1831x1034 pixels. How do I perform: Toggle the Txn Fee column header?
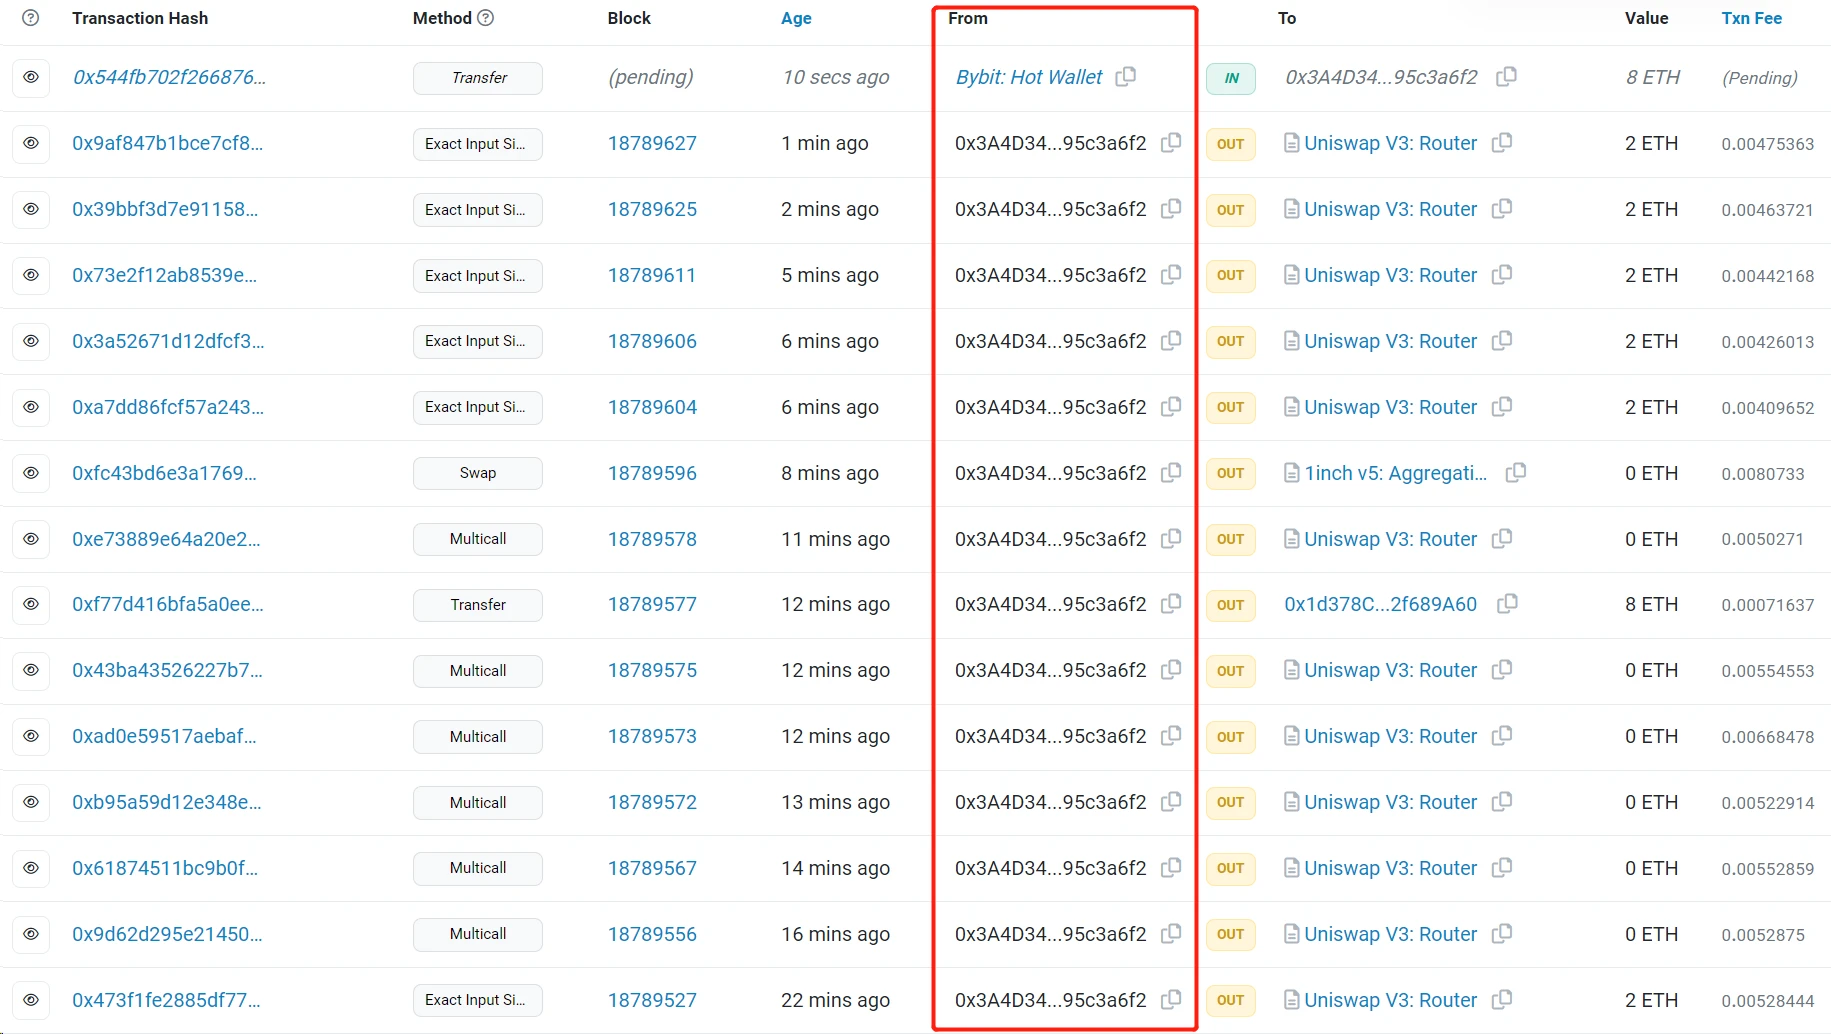1751,18
